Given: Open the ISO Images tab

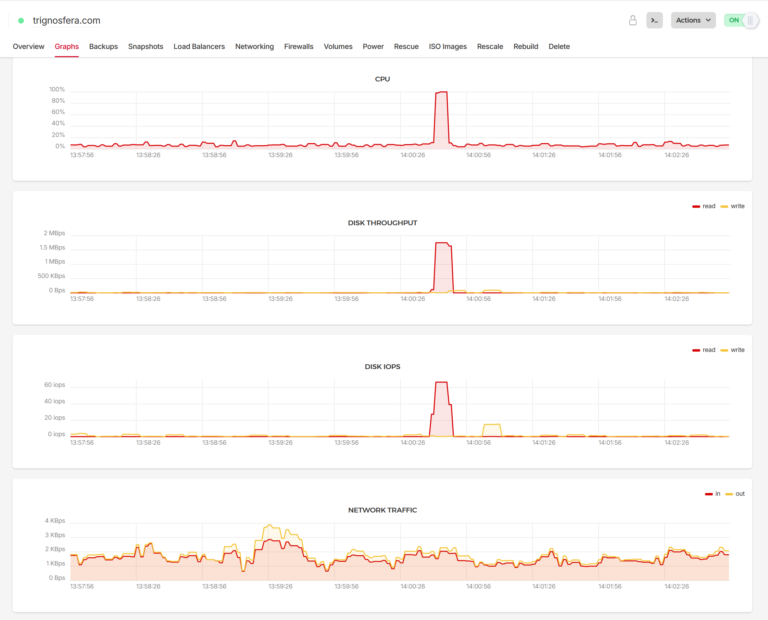Looking at the screenshot, I should (x=448, y=46).
